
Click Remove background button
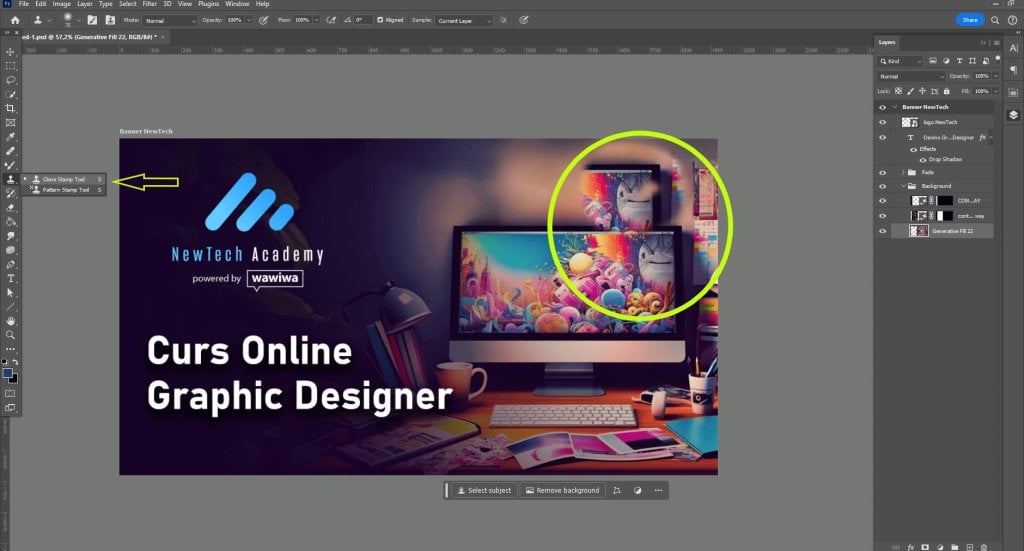(562, 490)
